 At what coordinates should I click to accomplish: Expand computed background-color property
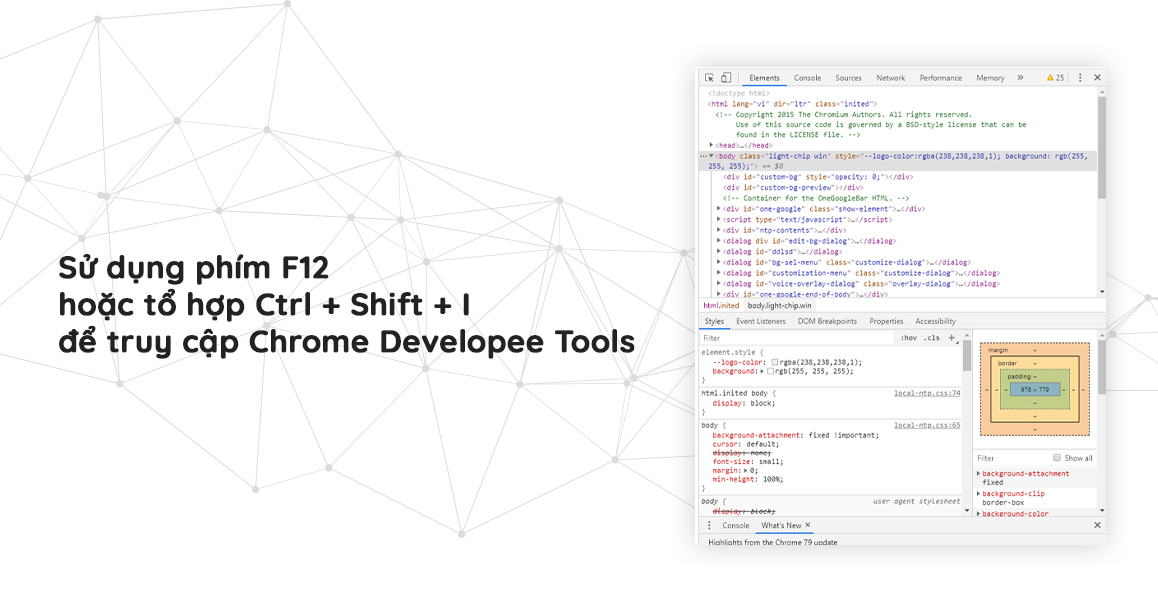coord(979,513)
